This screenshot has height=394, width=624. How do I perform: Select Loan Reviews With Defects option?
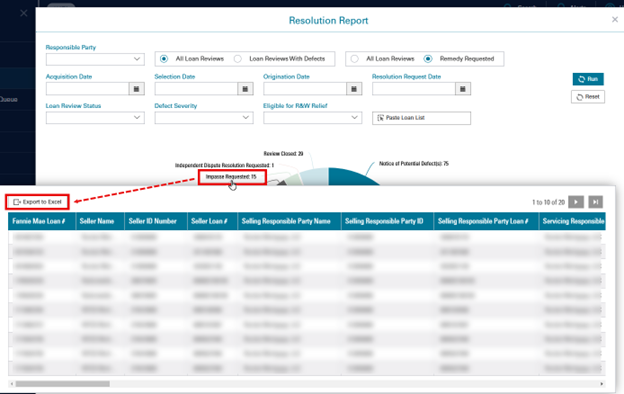pyautogui.click(x=238, y=59)
